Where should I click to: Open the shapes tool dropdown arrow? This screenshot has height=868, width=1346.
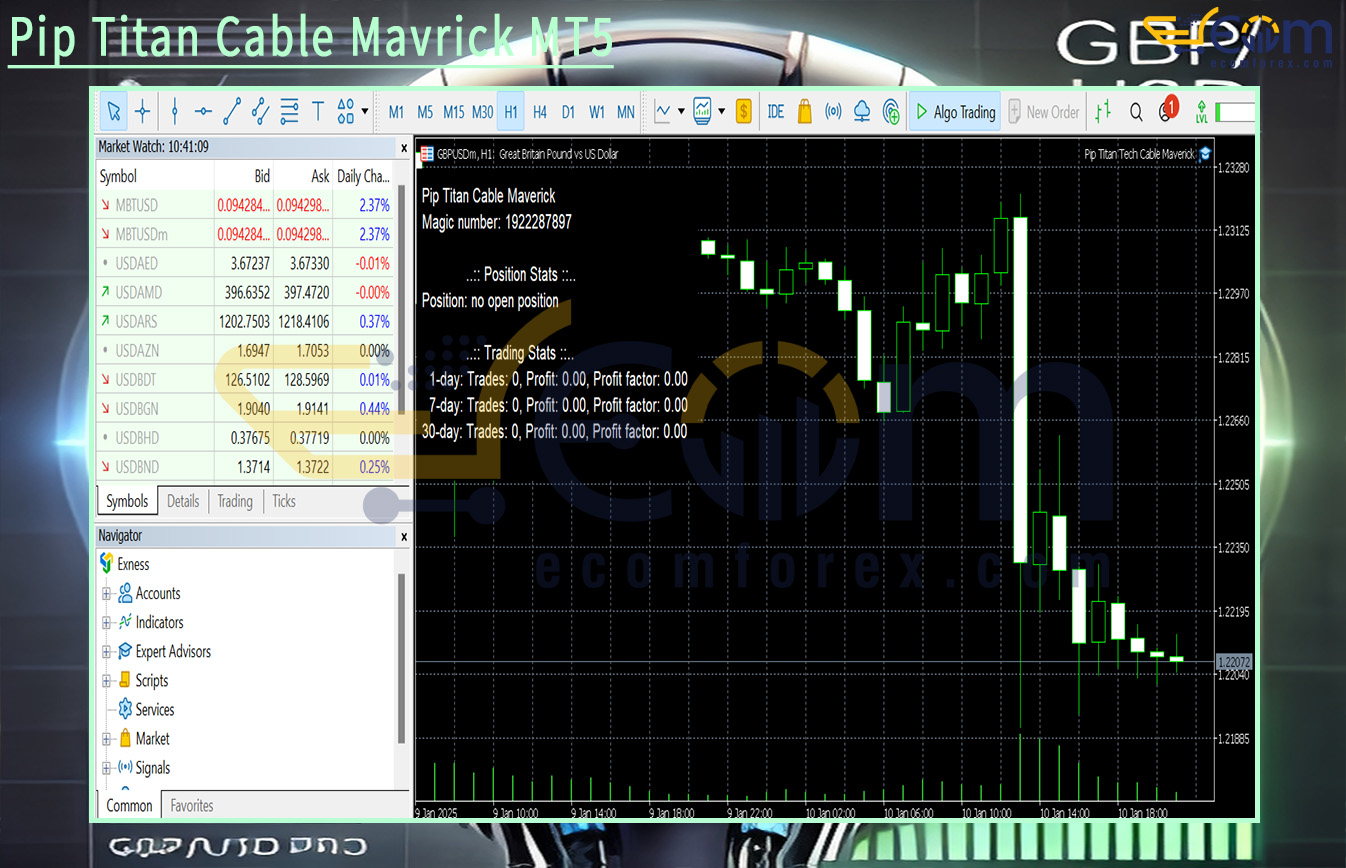pos(365,112)
